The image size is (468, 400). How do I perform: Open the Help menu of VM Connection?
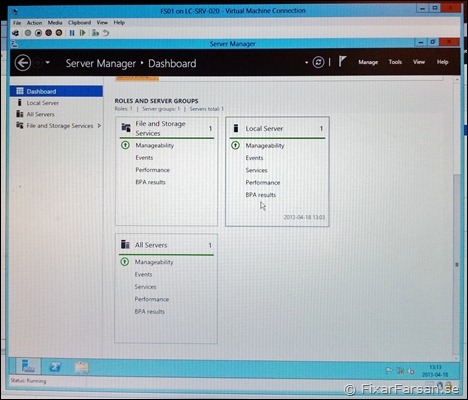119,23
